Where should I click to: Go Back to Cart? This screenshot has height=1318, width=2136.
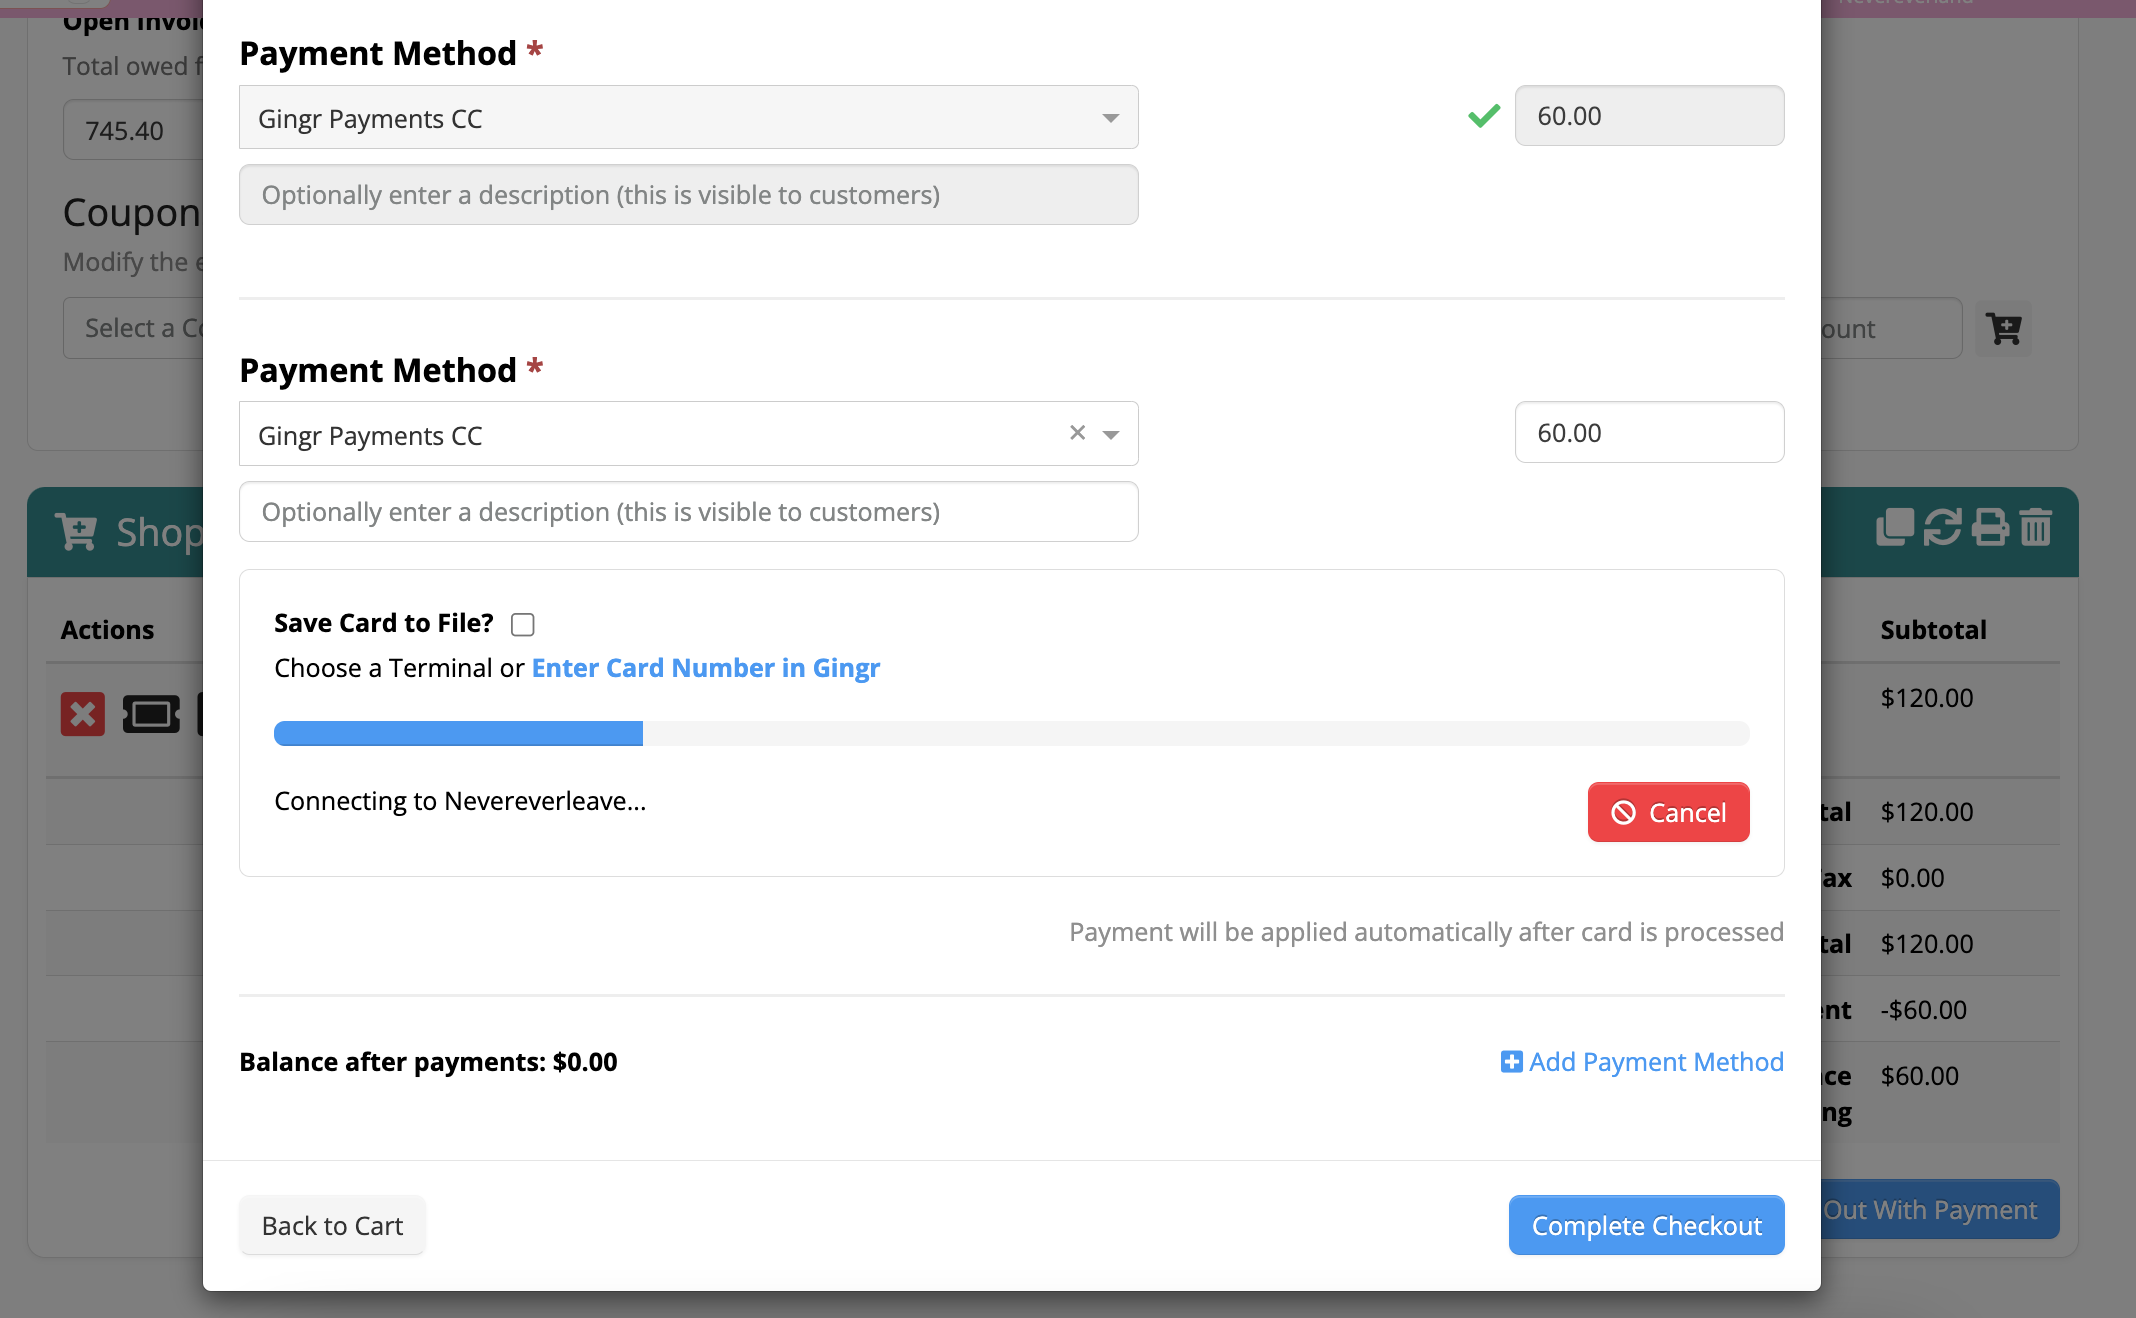(332, 1225)
